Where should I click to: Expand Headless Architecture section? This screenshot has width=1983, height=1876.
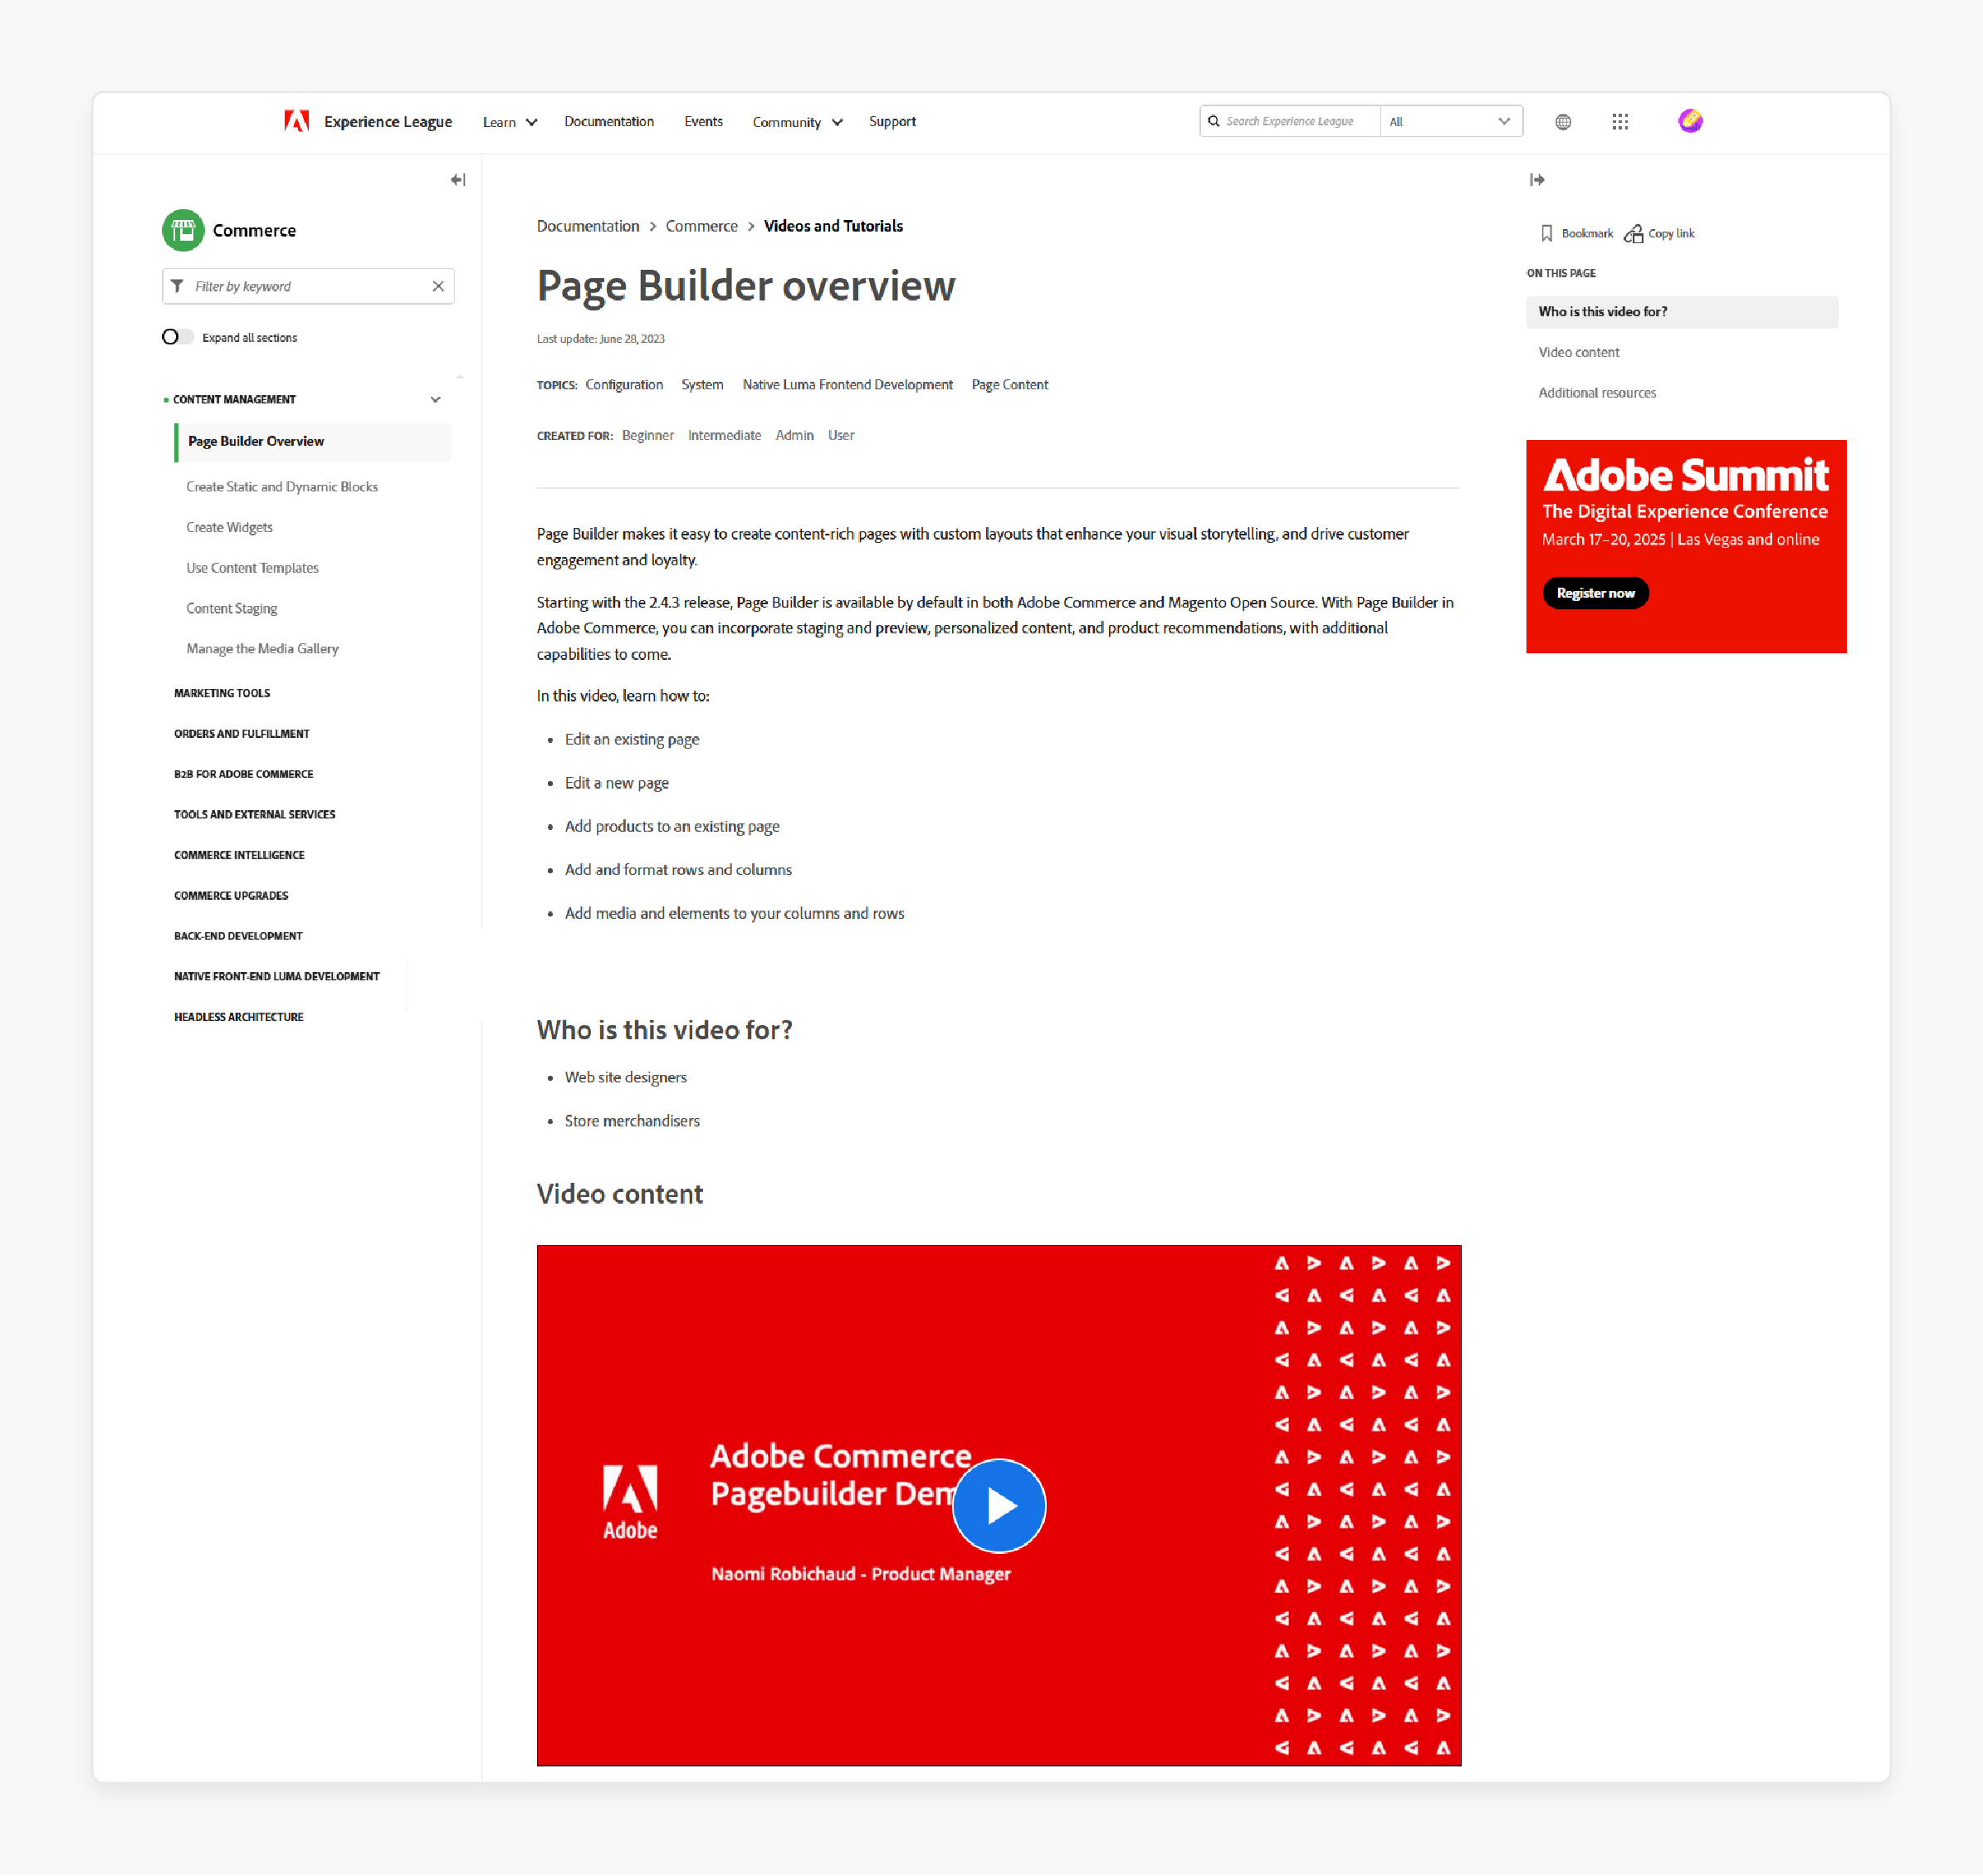point(239,1017)
